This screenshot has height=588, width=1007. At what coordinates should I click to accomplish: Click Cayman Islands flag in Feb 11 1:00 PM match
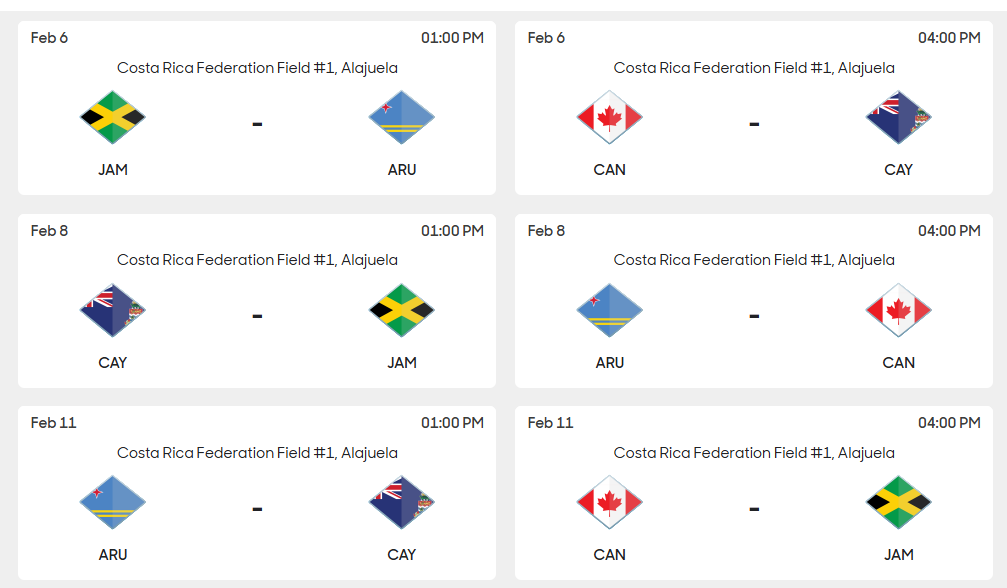pos(401,503)
